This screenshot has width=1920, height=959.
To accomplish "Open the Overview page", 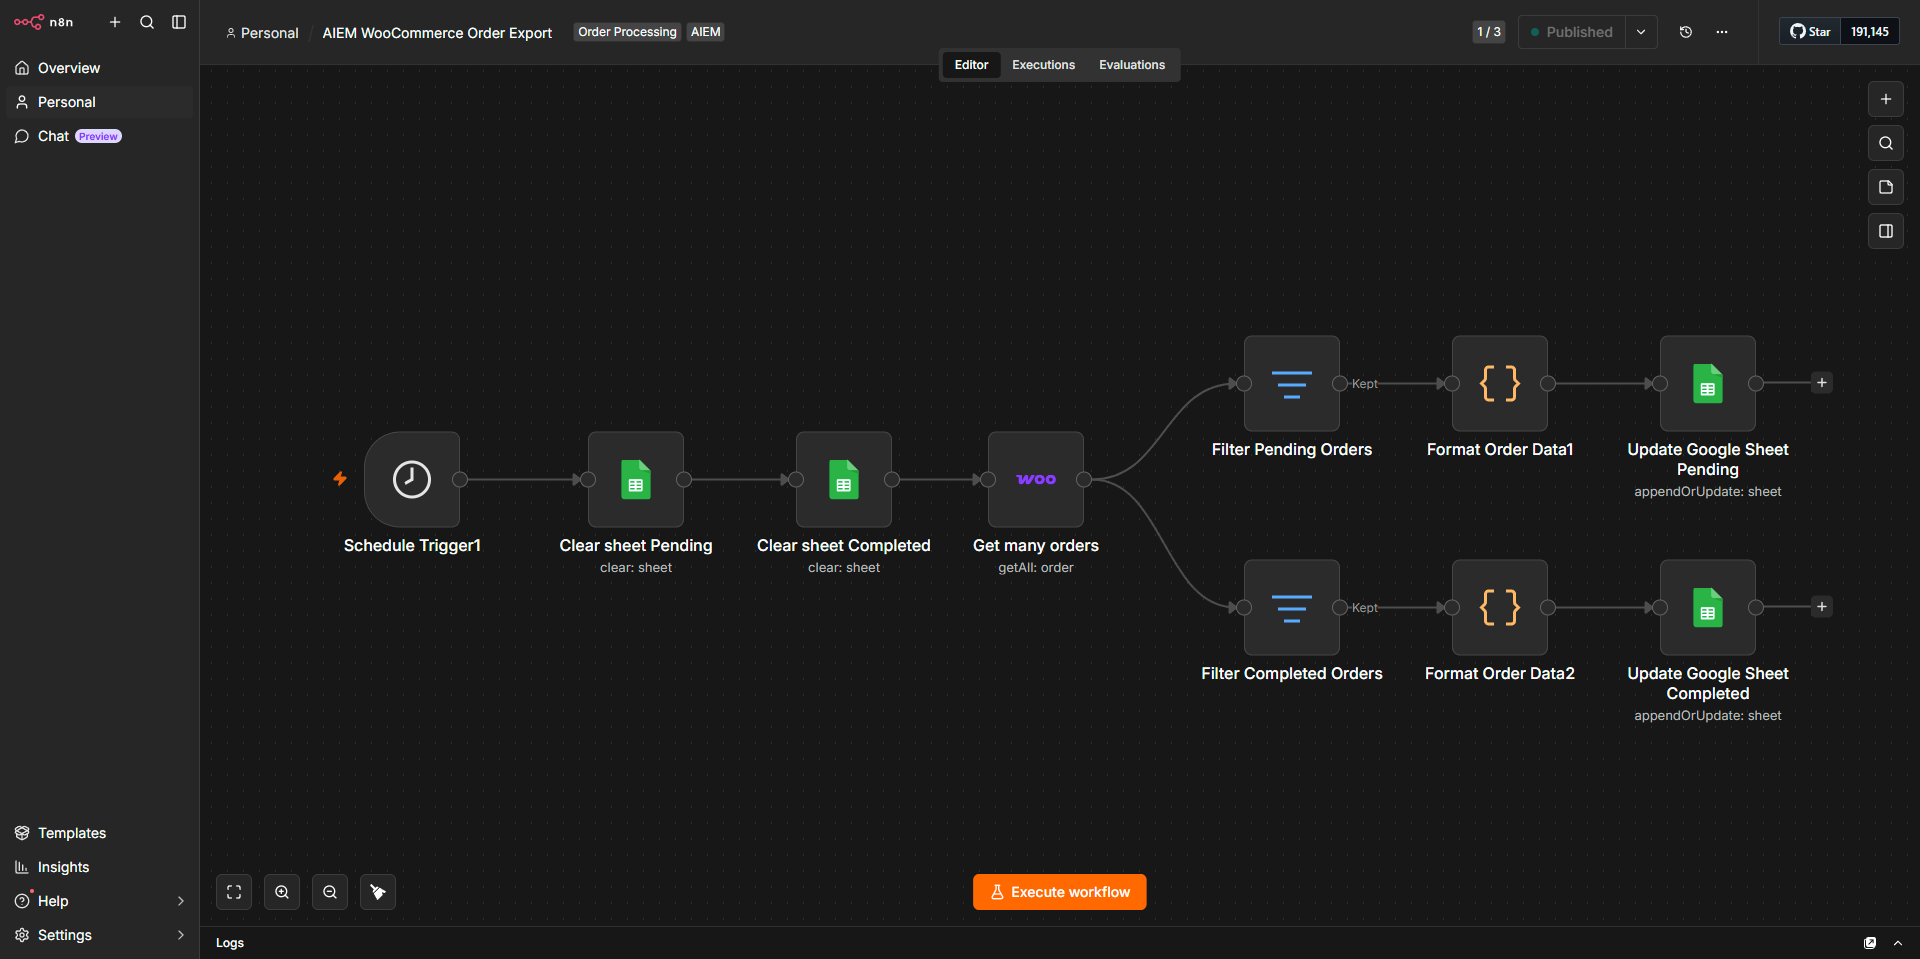I will 99,68.
